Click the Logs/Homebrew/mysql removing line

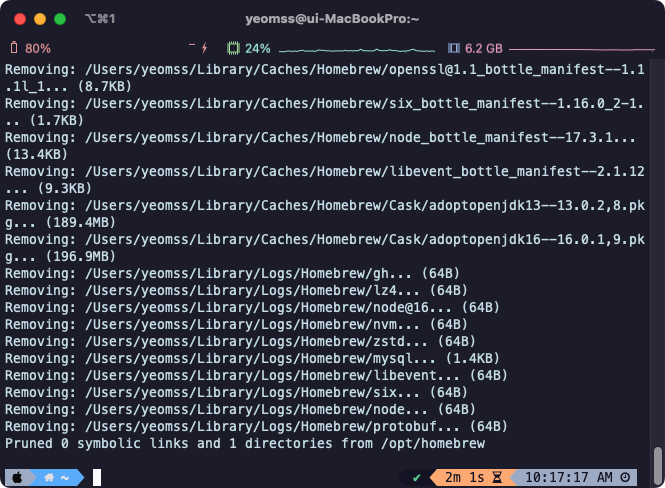pos(252,358)
